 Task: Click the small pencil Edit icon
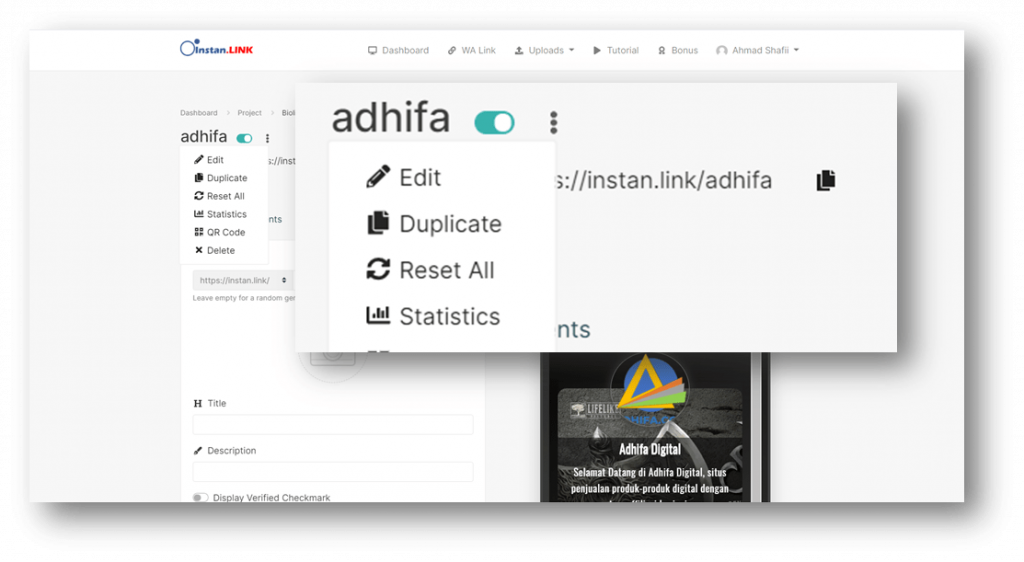point(199,159)
